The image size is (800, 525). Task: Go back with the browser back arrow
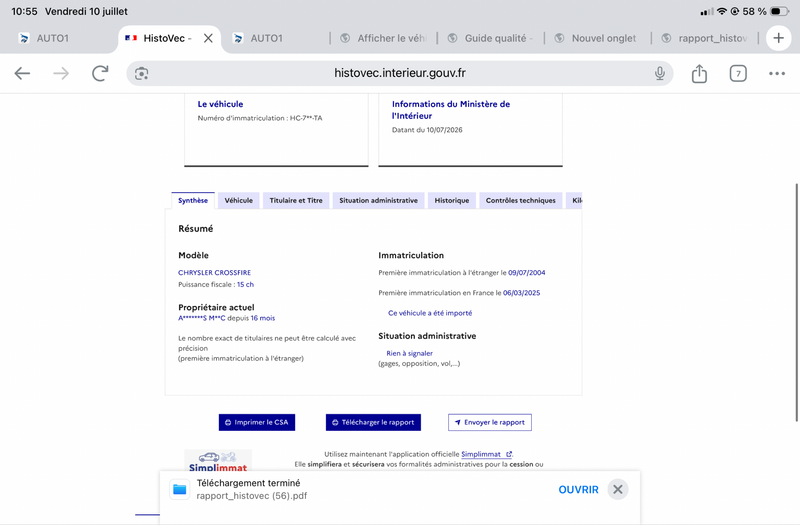click(22, 73)
